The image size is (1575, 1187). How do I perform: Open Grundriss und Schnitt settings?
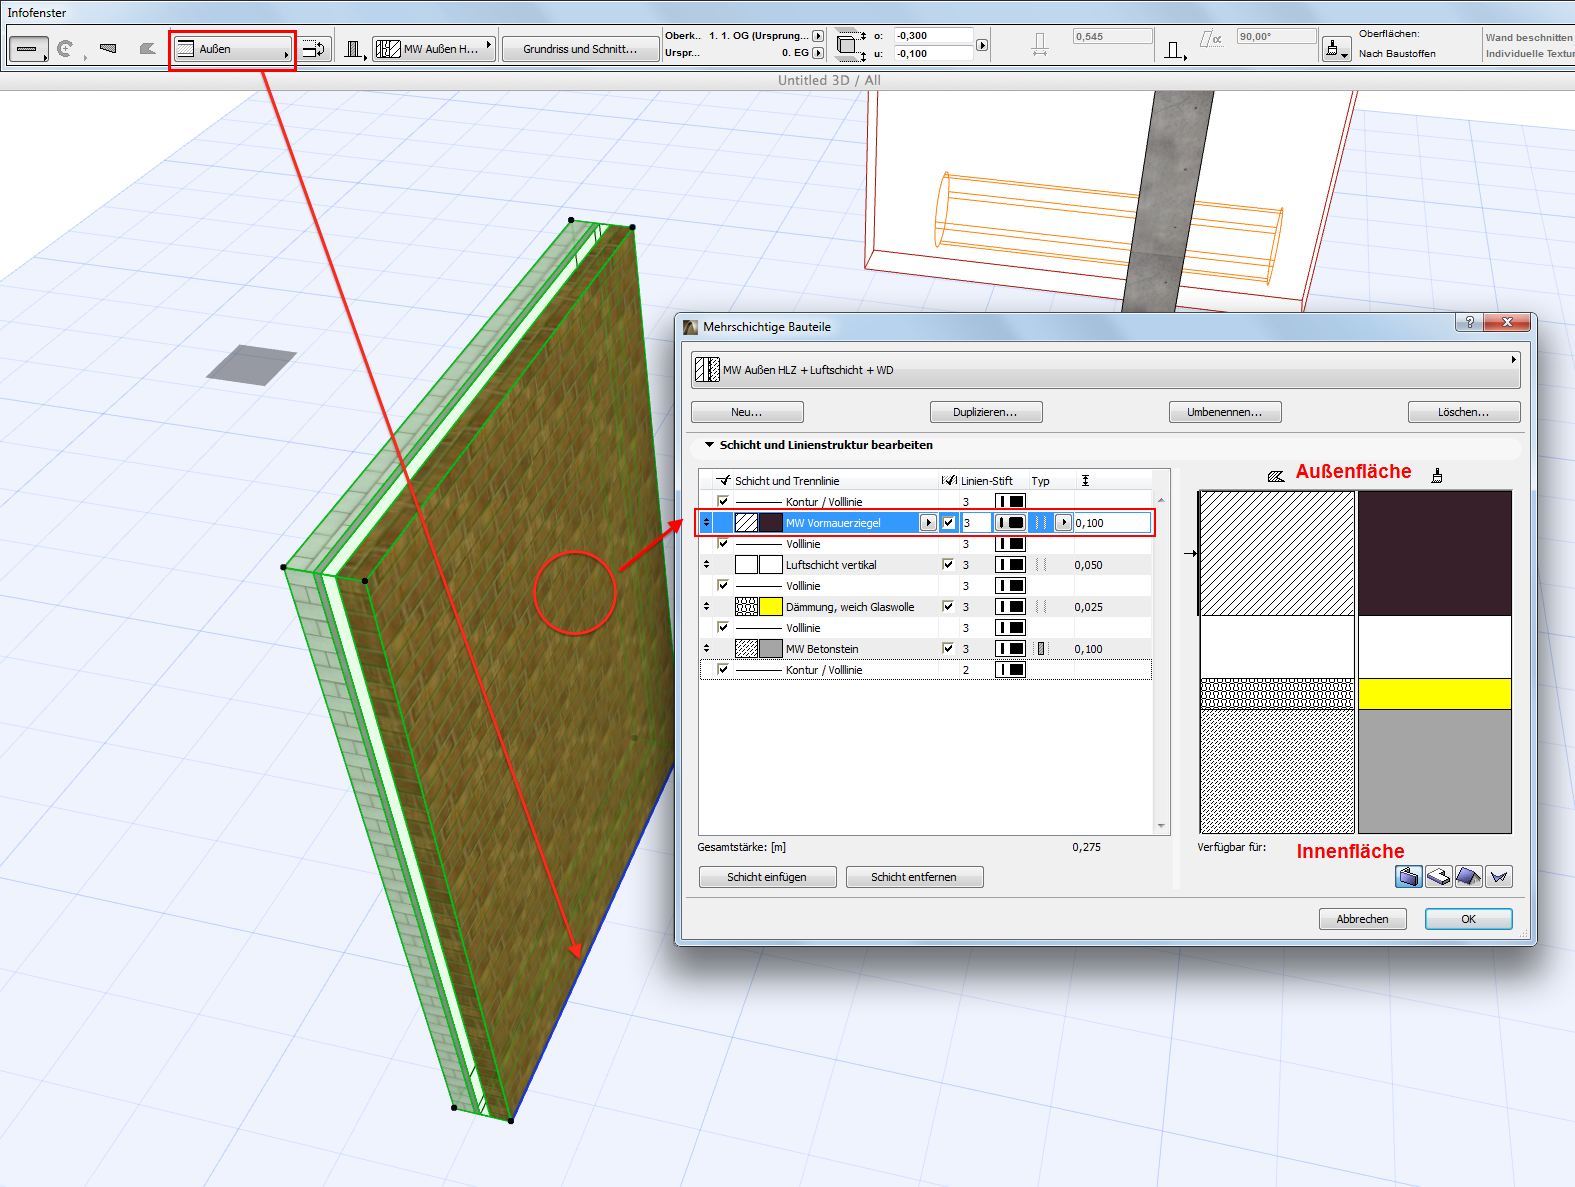pyautogui.click(x=580, y=49)
